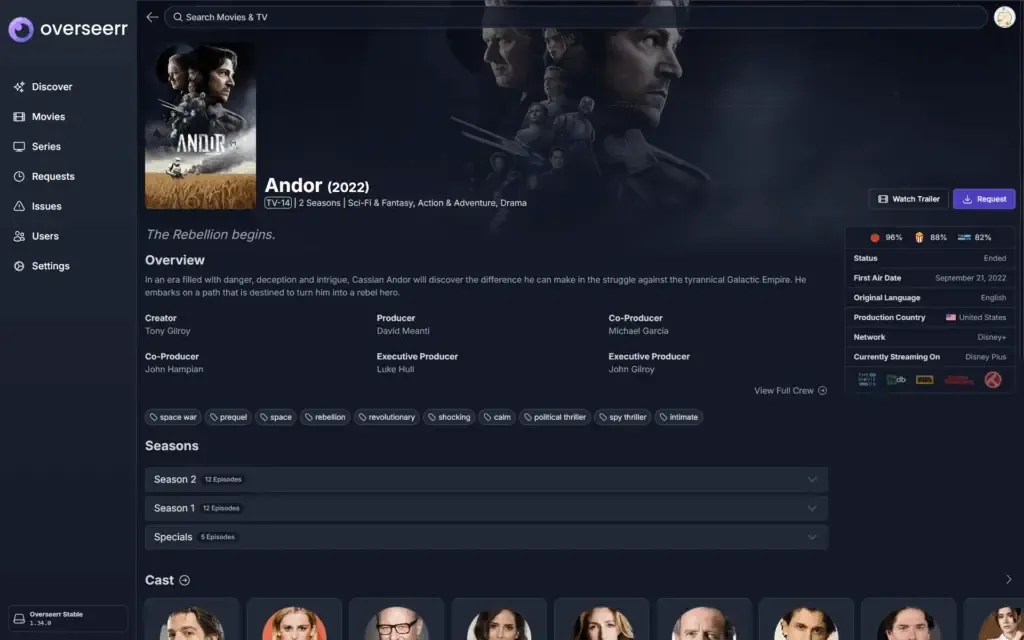Screen dimensions: 1024x640
Task: Click the popcorn audience score icon
Action: (919, 238)
